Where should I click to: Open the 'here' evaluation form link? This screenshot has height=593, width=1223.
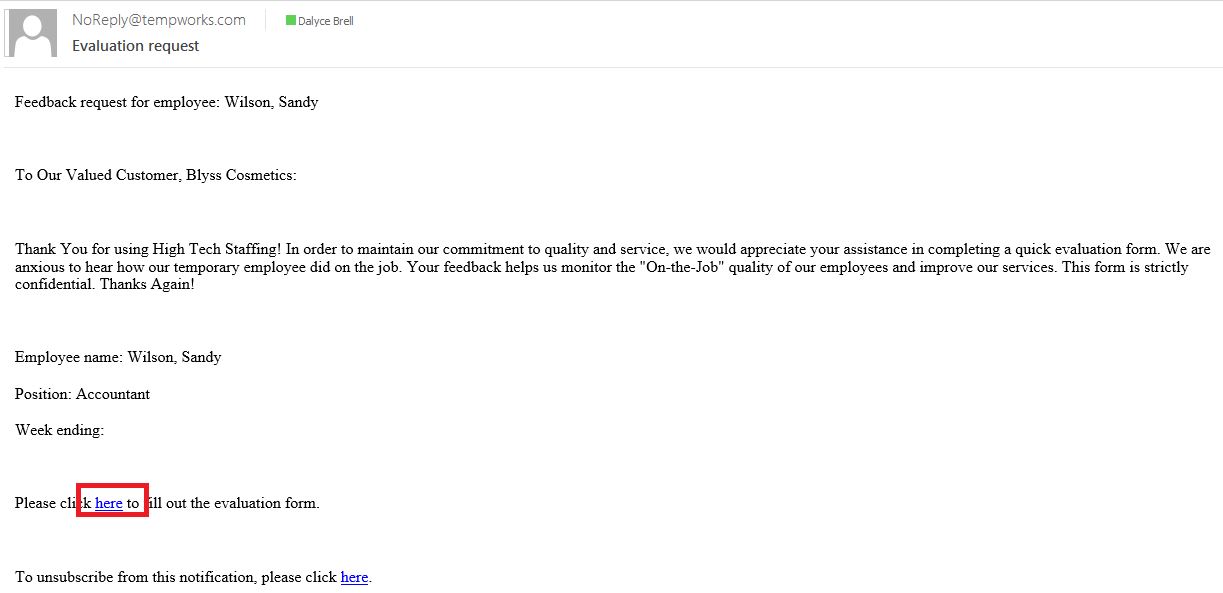(x=109, y=503)
